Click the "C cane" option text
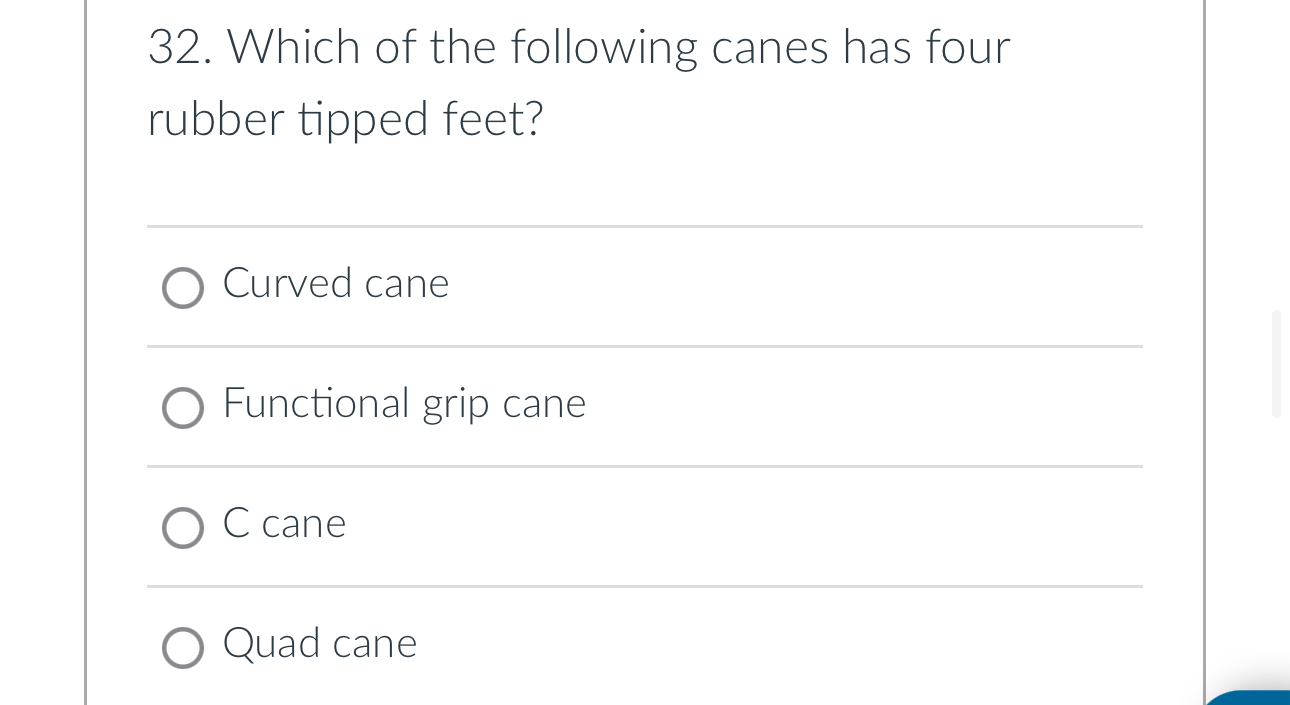The image size is (1290, 705). (284, 523)
